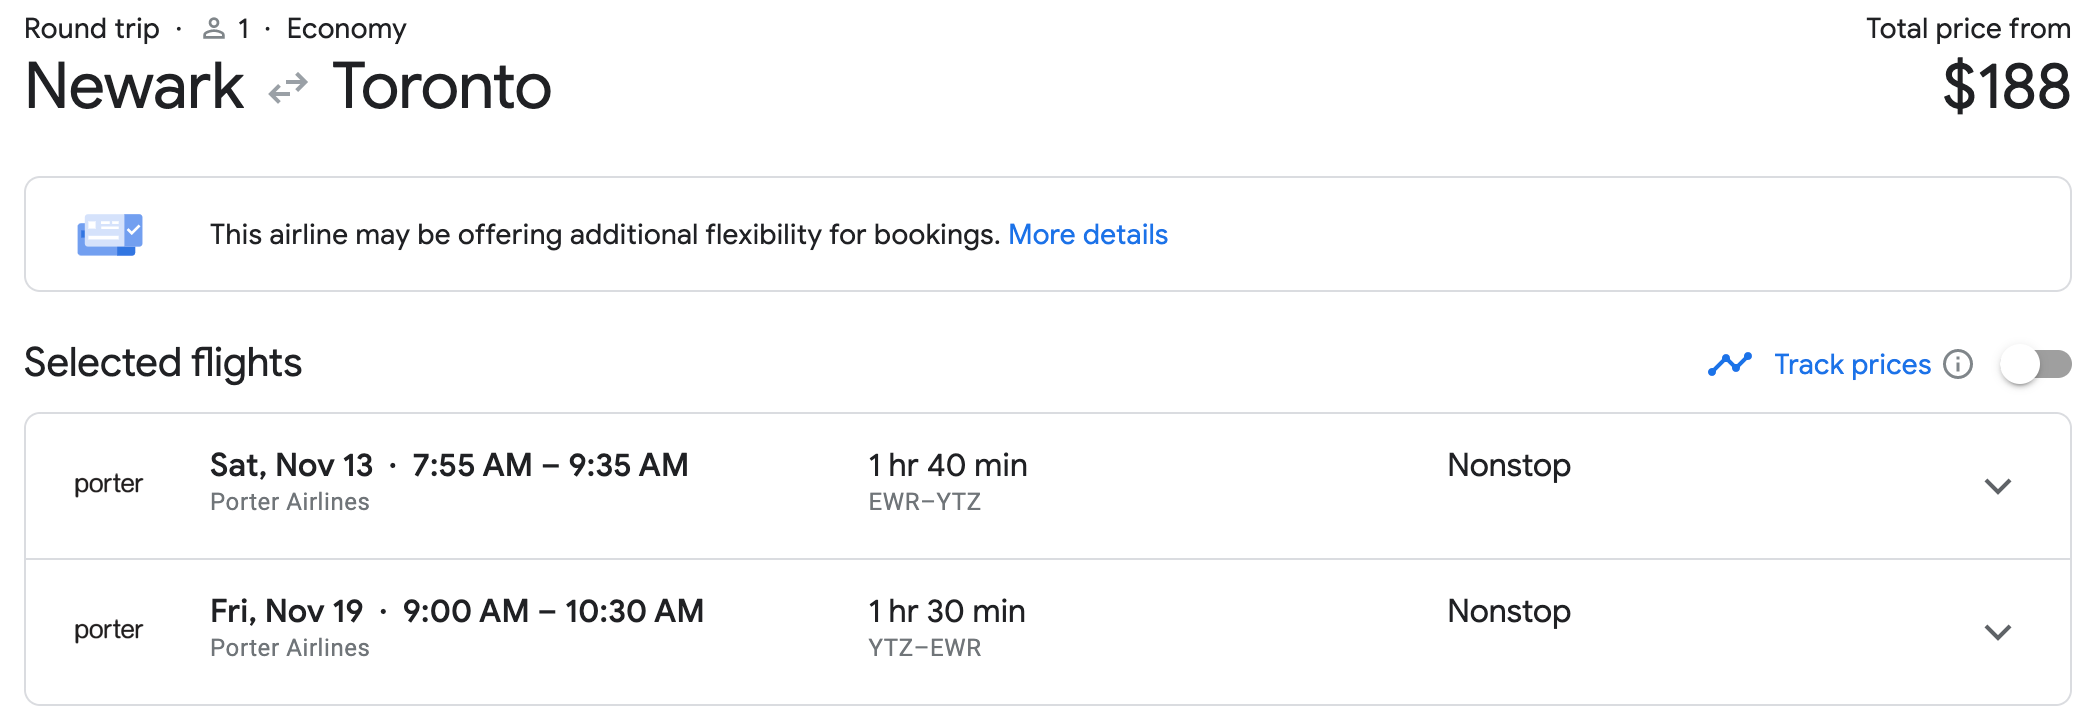Click the YTZ–EWR route text
The height and width of the screenshot is (712, 2100).
point(924,648)
